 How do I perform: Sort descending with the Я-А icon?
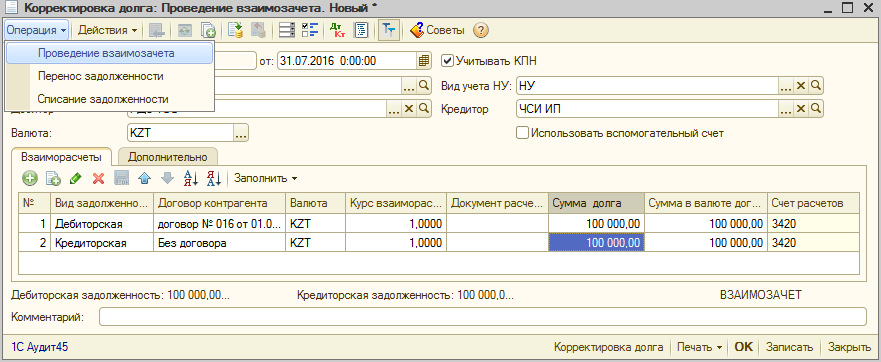coord(214,179)
